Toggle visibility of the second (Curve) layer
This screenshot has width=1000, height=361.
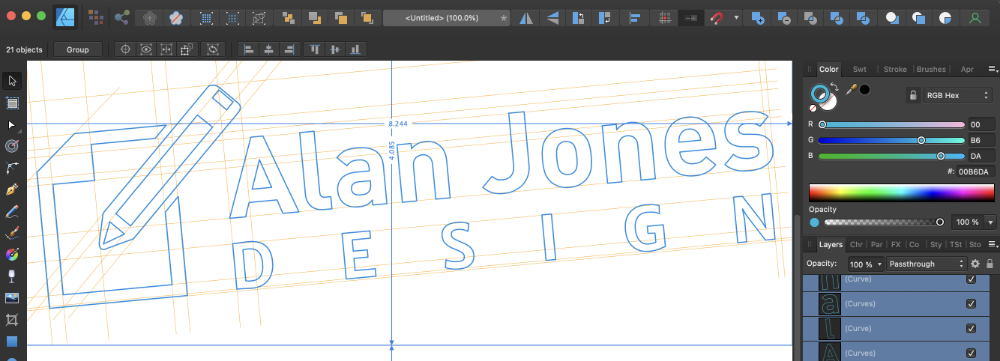[x=971, y=328]
